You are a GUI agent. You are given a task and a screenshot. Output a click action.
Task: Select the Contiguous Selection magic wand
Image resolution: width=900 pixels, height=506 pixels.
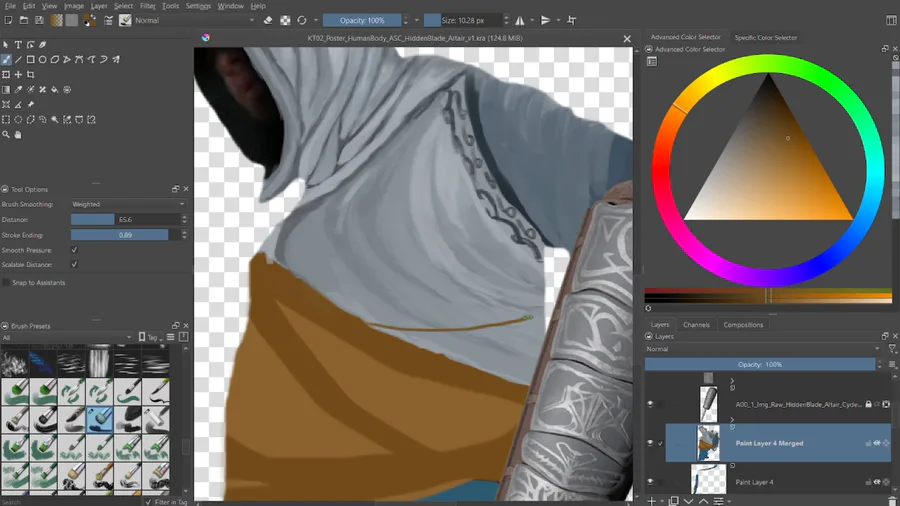coord(55,119)
